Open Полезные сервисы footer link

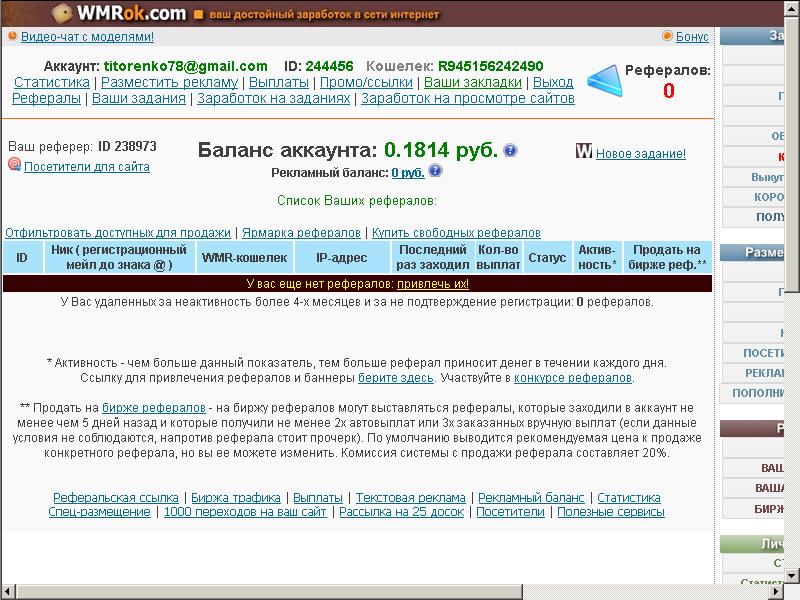click(611, 512)
